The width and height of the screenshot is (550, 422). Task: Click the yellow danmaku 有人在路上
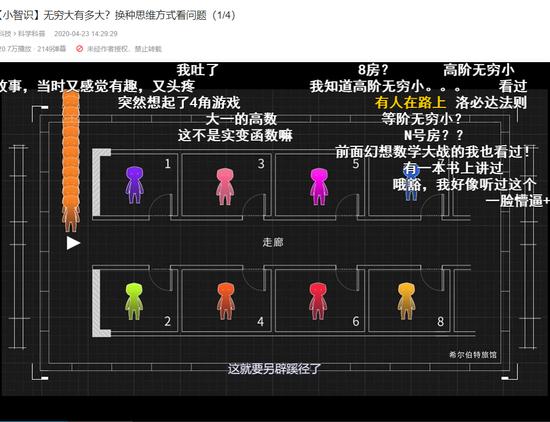point(410,103)
